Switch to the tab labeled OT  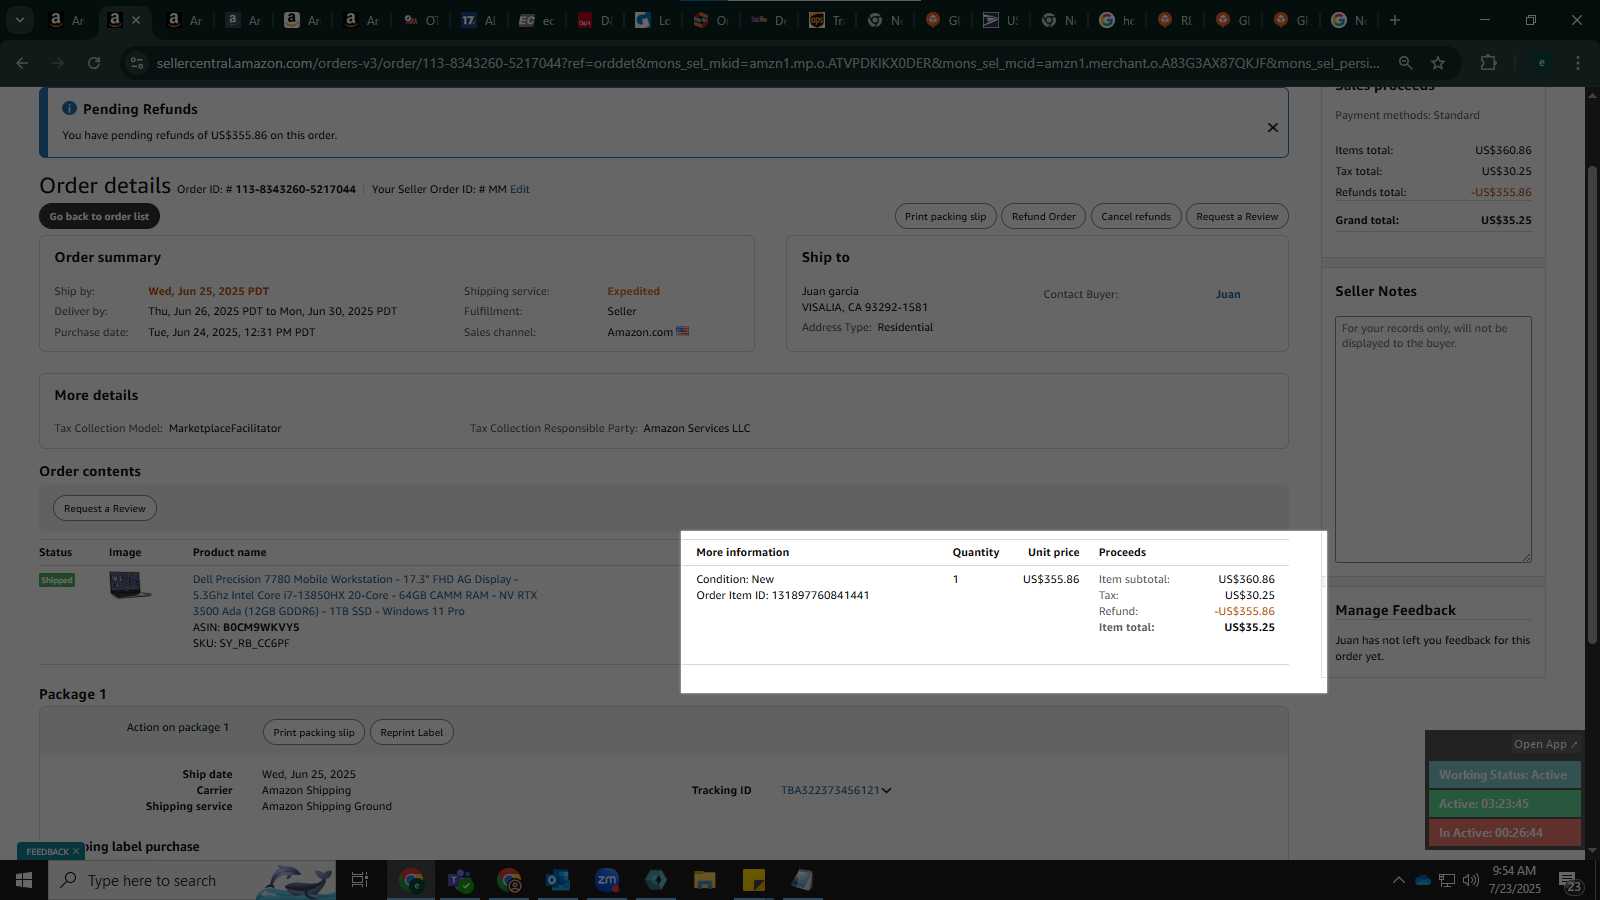tap(421, 20)
